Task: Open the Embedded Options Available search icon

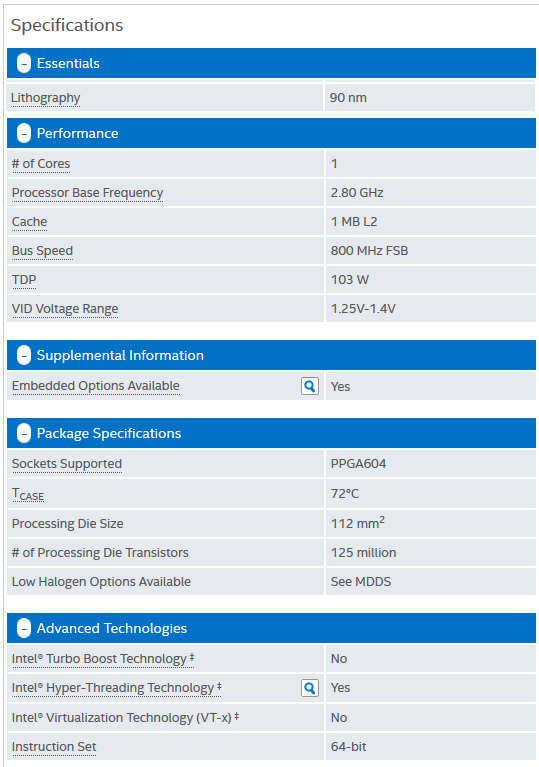Action: [x=310, y=386]
